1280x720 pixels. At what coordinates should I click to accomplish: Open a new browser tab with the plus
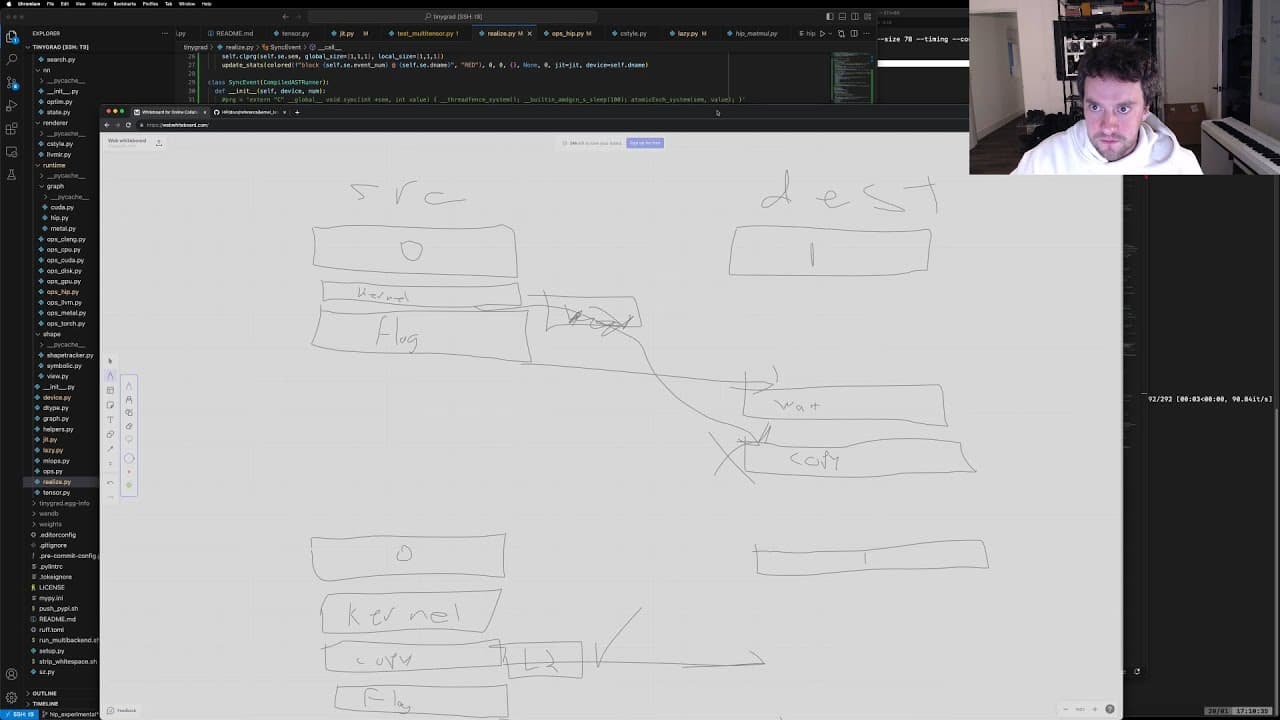pyautogui.click(x=297, y=112)
